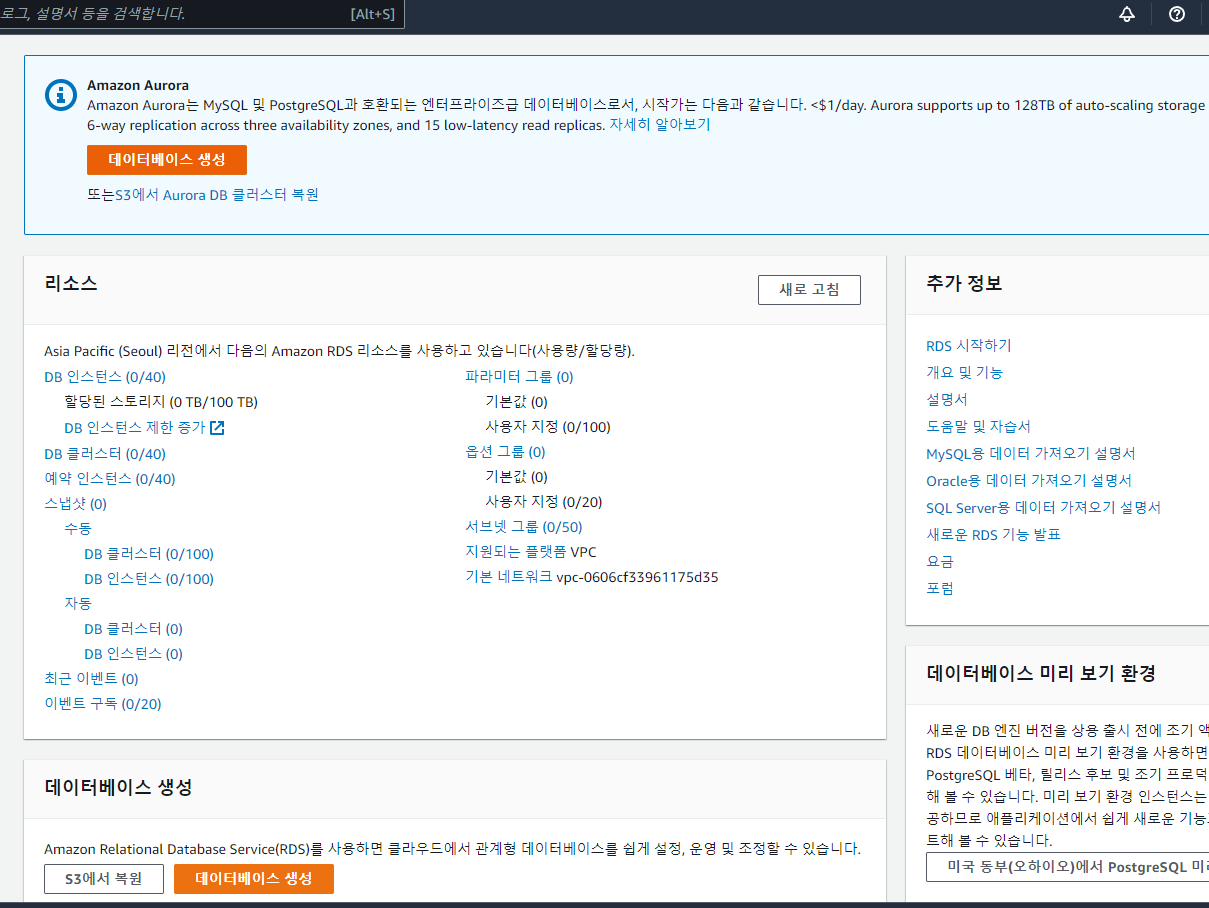Screen dimensions: 1209x908
Task: Open S3에서 Aurora DB 클러스터 복원 link
Action: click(x=217, y=195)
